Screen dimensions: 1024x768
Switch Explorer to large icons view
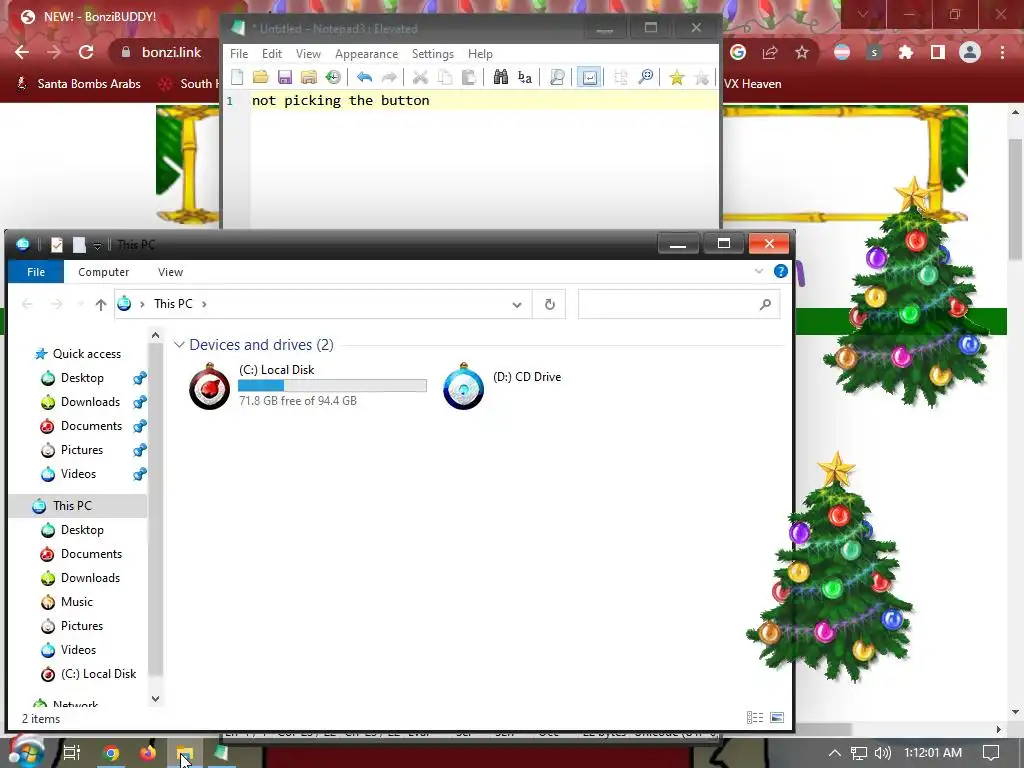click(x=776, y=718)
